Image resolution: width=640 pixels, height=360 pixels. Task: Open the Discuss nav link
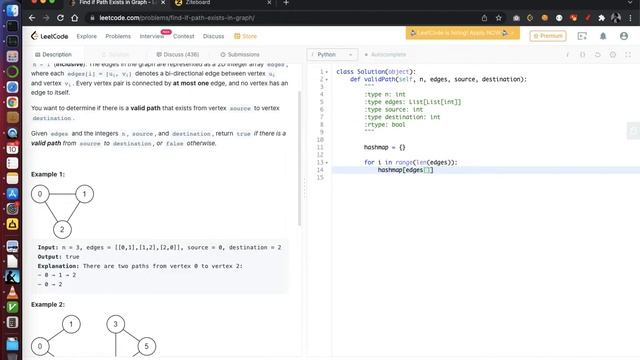click(213, 36)
